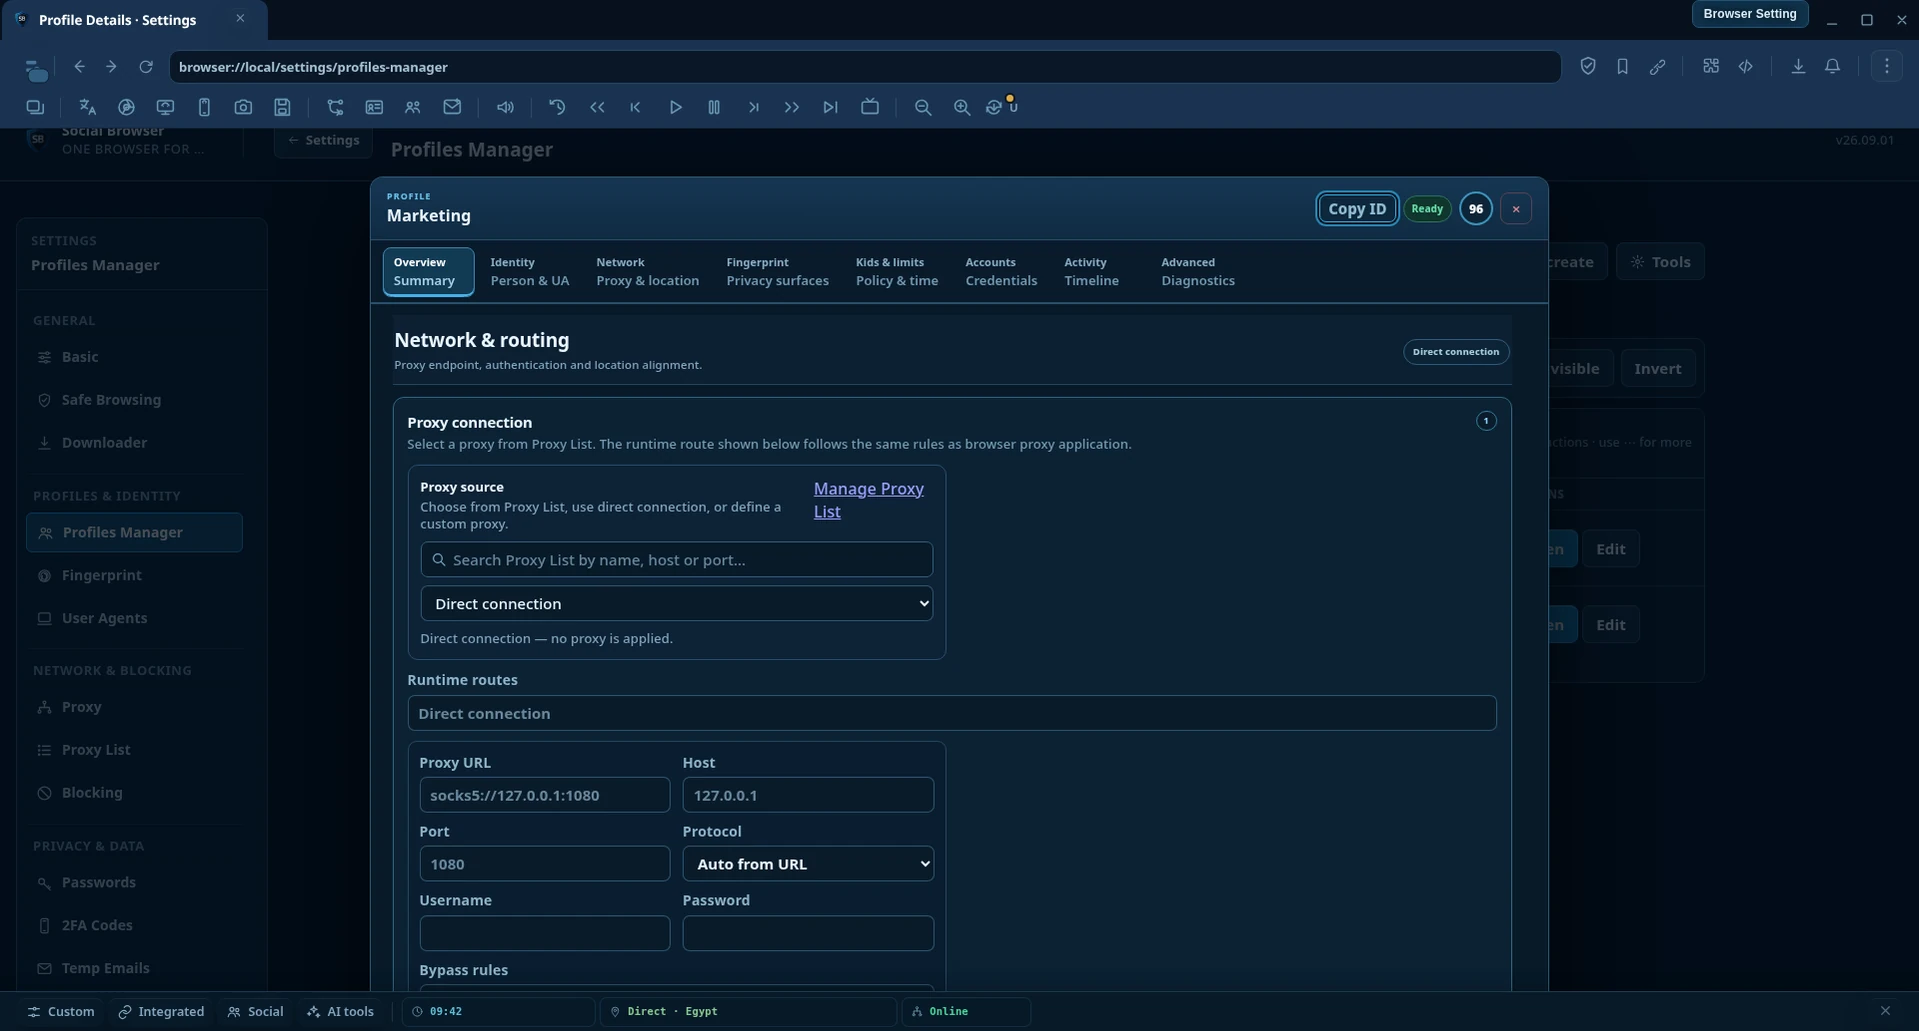Switch to Kids & limits tab
Screen dimensions: 1919x1031
coord(896,272)
